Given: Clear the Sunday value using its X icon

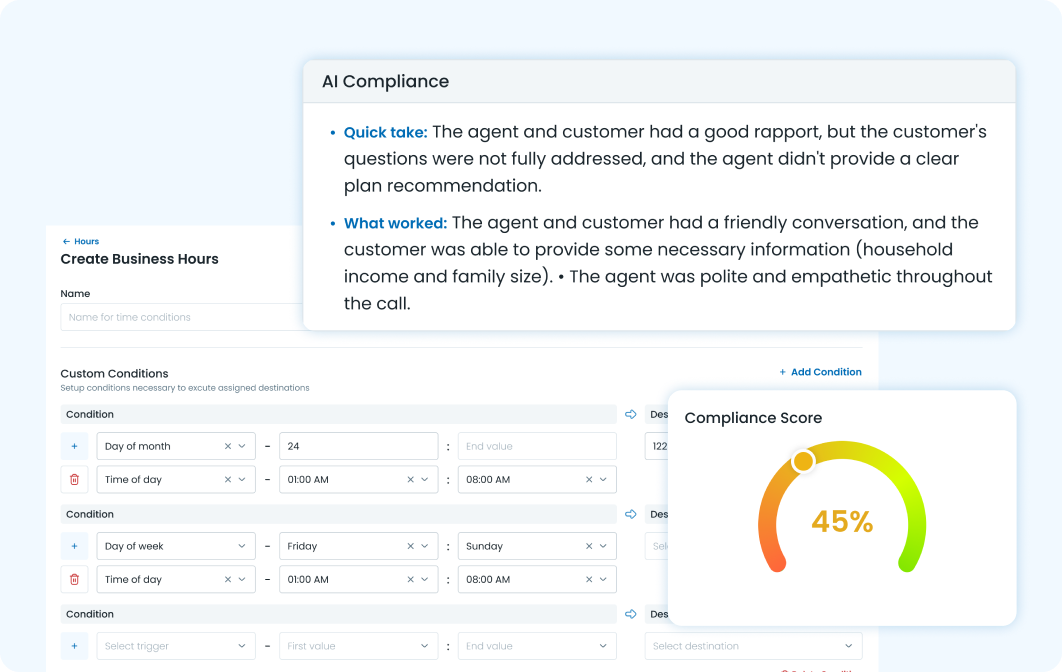Looking at the screenshot, I should pos(589,546).
